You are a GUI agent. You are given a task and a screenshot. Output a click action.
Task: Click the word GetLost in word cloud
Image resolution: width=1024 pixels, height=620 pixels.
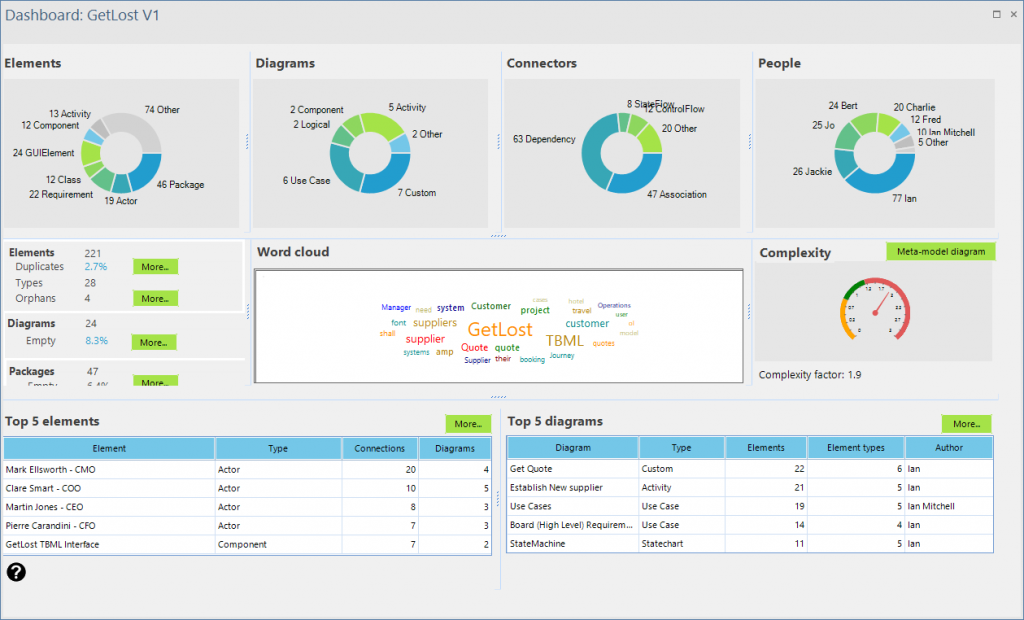tap(500, 330)
